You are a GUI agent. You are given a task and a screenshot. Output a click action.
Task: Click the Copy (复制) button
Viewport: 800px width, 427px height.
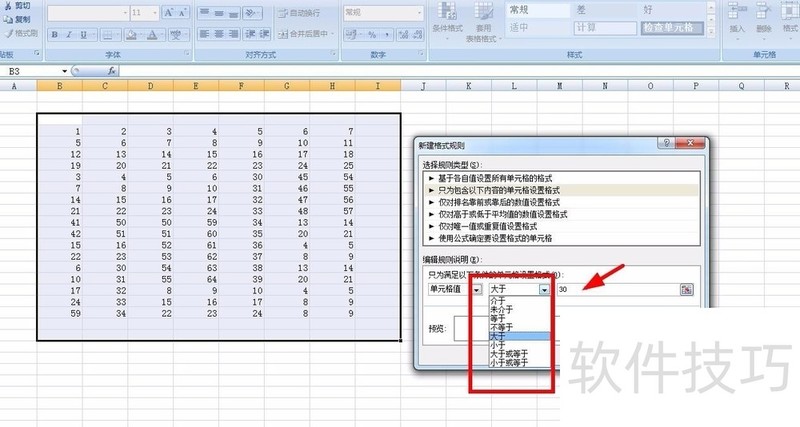click(17, 19)
